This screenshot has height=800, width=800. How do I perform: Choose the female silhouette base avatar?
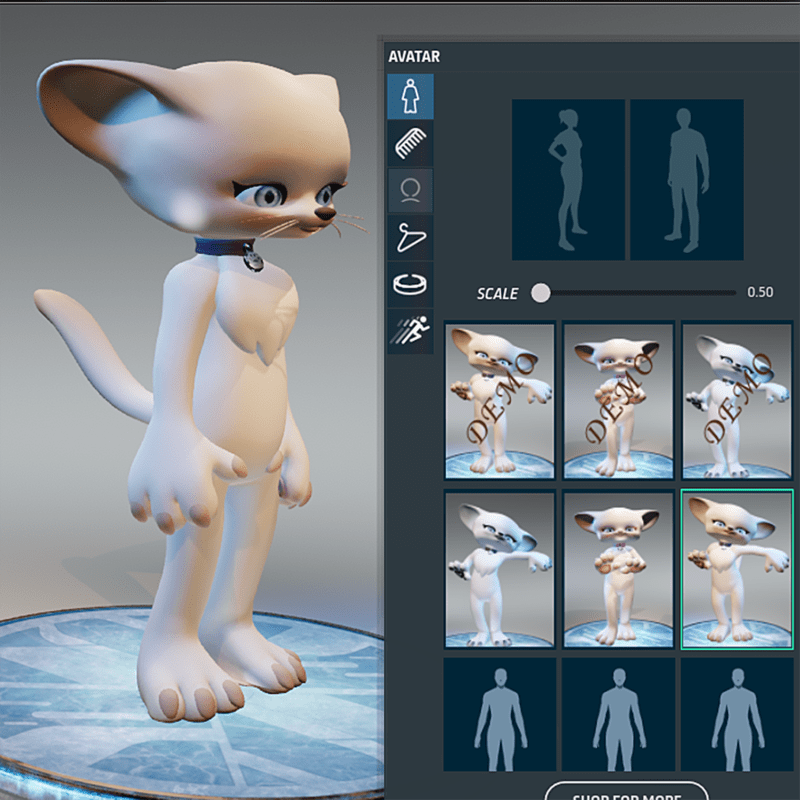click(x=568, y=180)
